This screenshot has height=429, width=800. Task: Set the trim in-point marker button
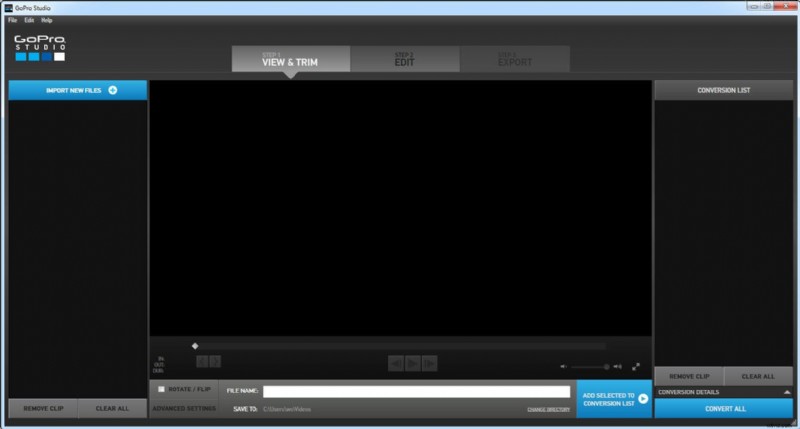click(x=202, y=362)
